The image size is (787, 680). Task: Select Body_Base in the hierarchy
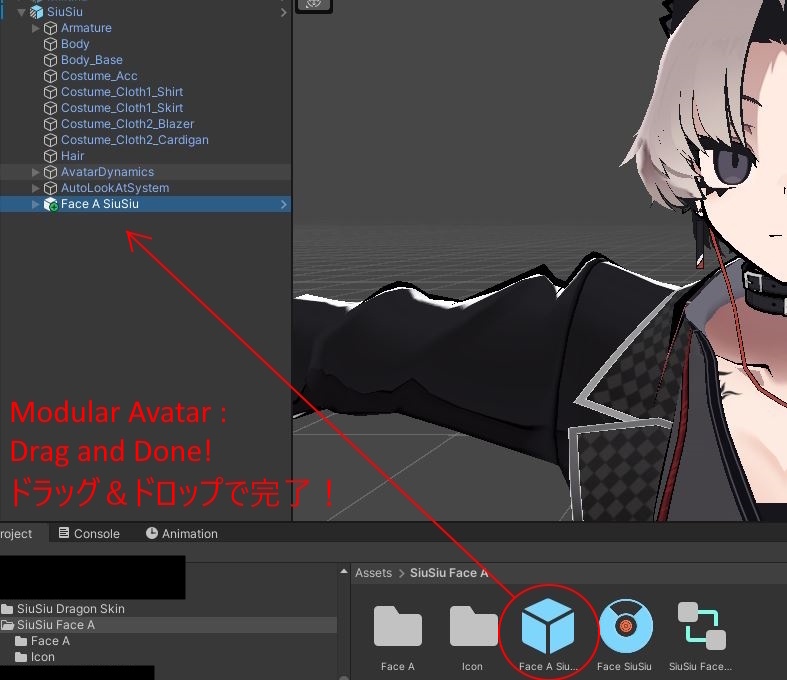tap(92, 60)
